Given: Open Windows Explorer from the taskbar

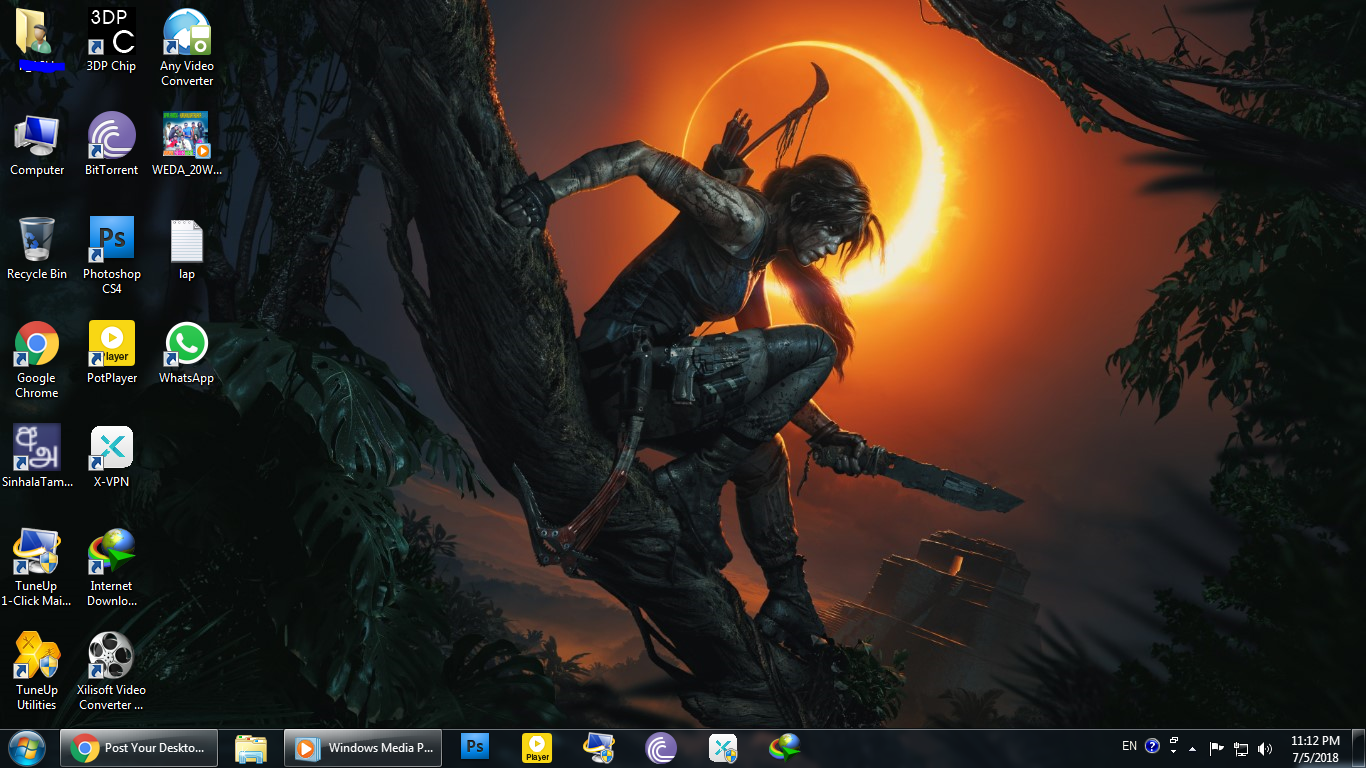Looking at the screenshot, I should click(x=251, y=748).
